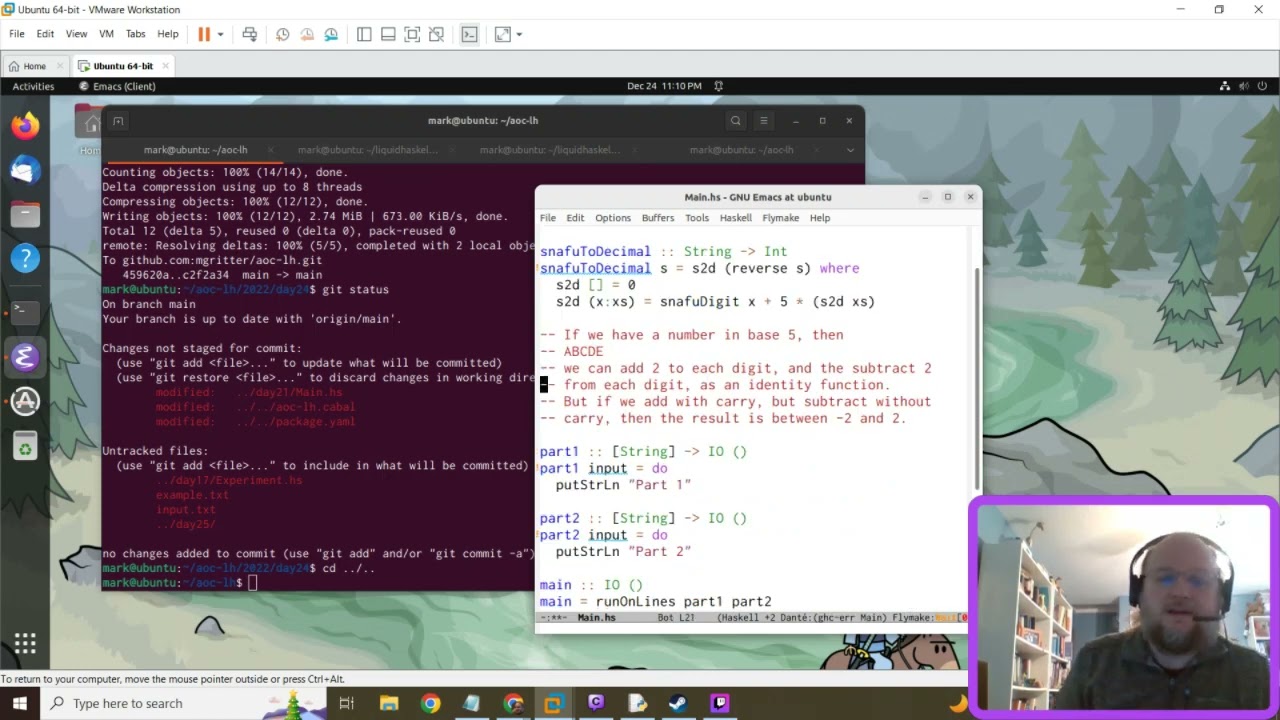Screen dimensions: 1280x720
Task: Open Help from the Ubuntu dock
Action: [25, 258]
